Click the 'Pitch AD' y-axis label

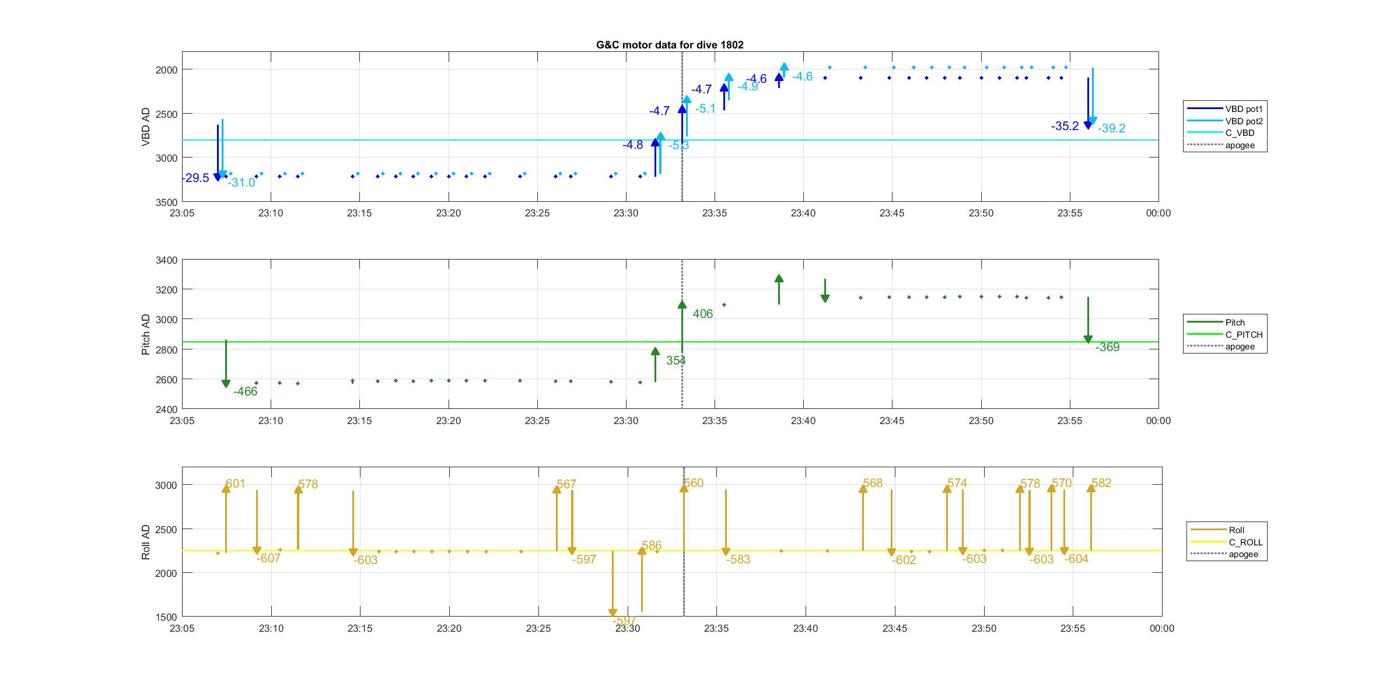146,334
